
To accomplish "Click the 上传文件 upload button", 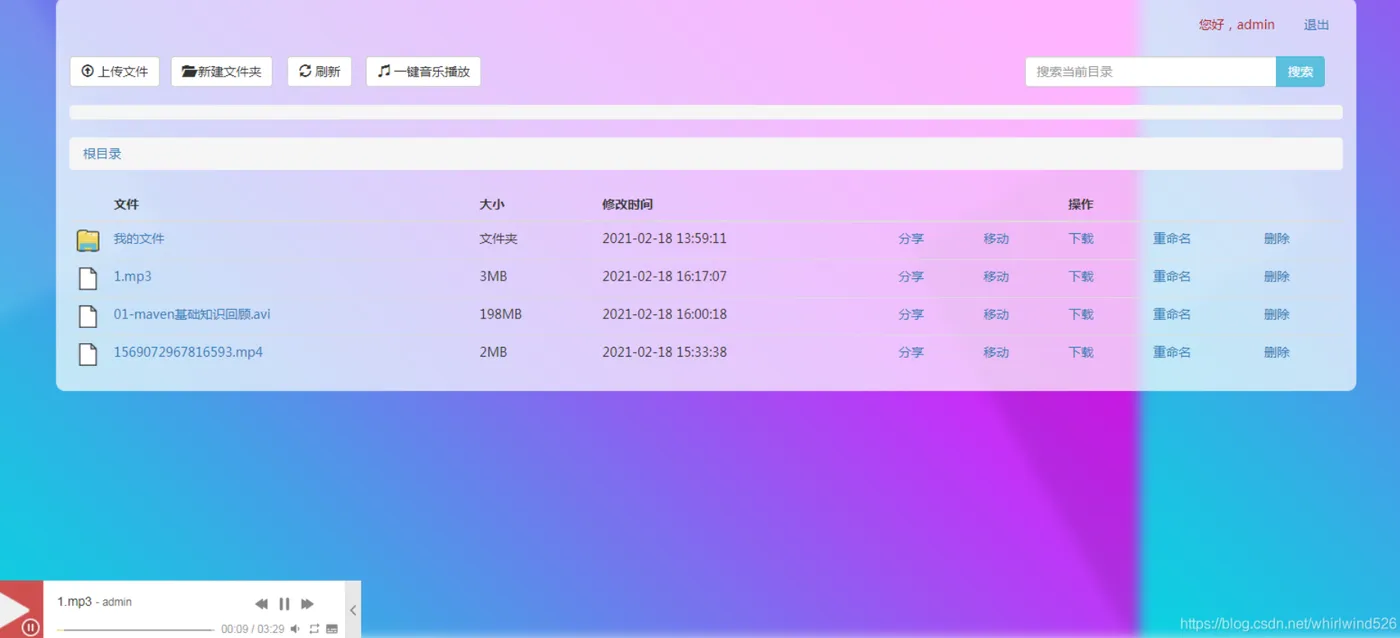I will point(115,72).
